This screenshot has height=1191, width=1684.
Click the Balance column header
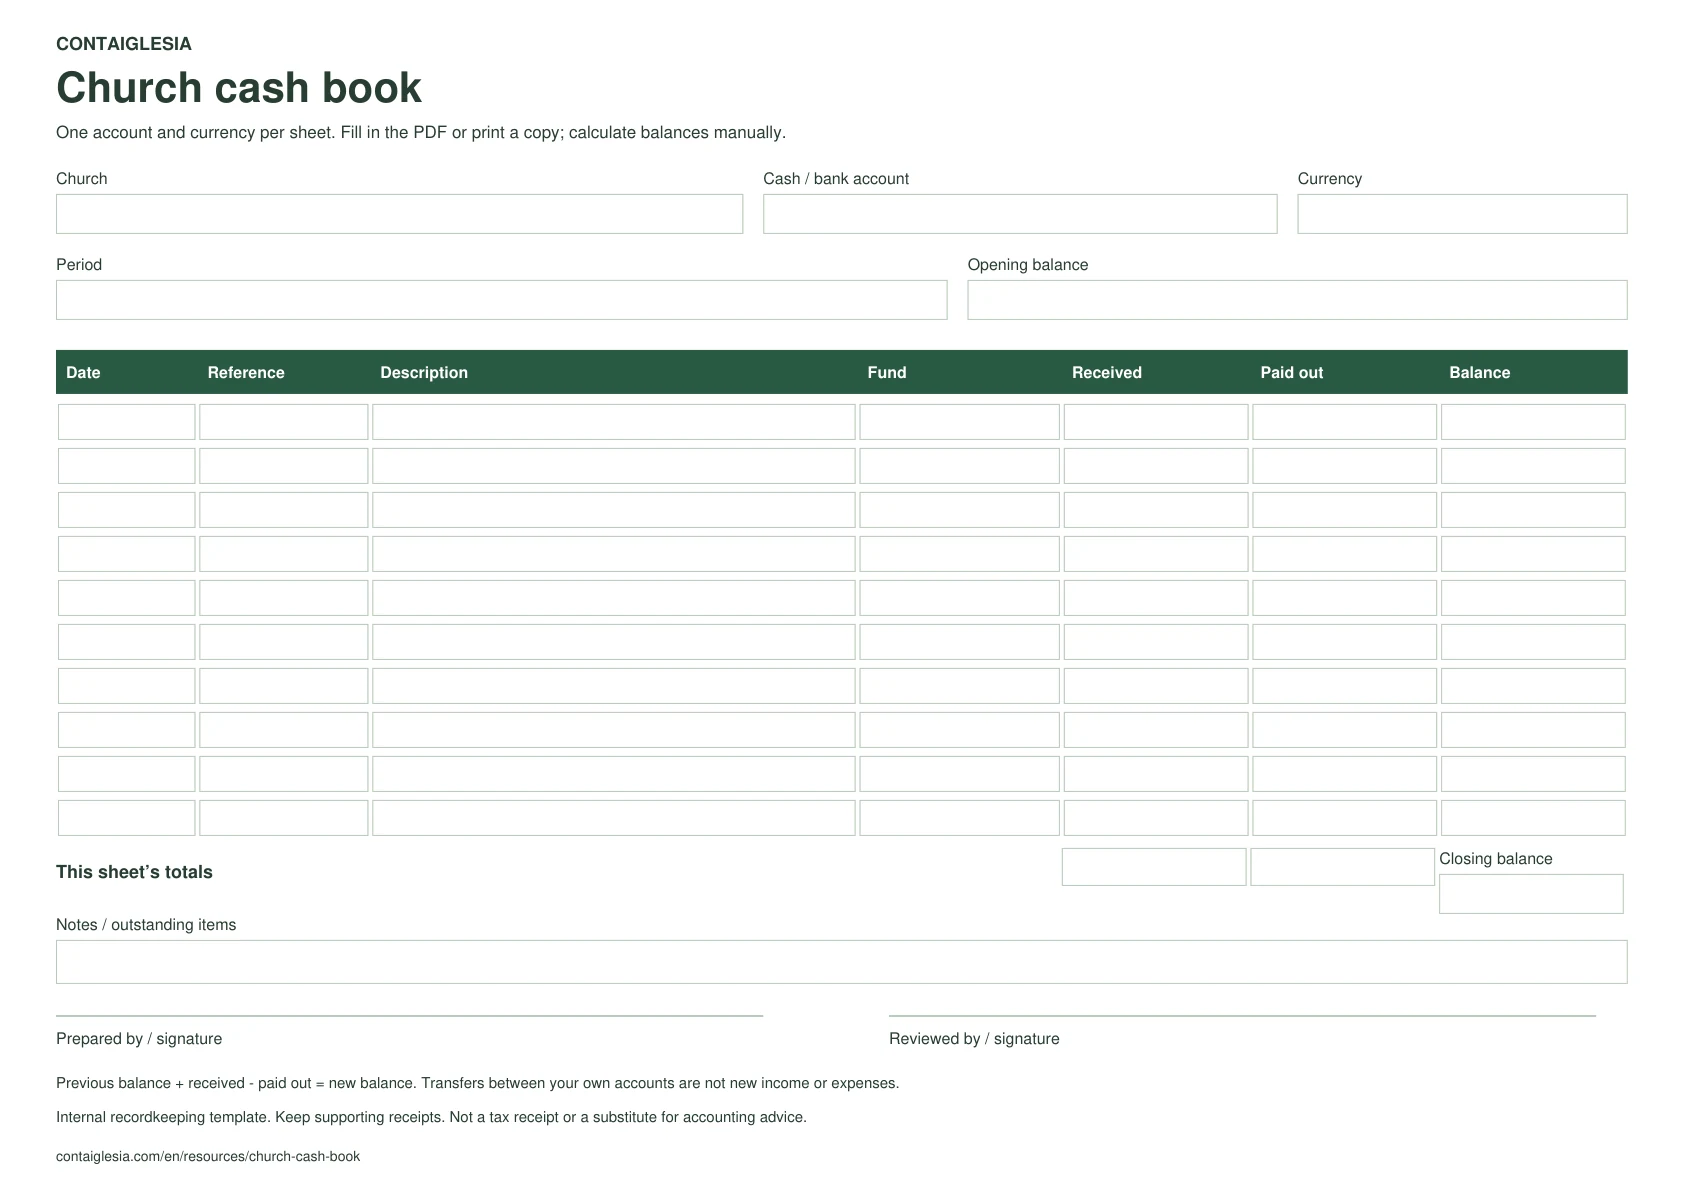click(x=1480, y=372)
